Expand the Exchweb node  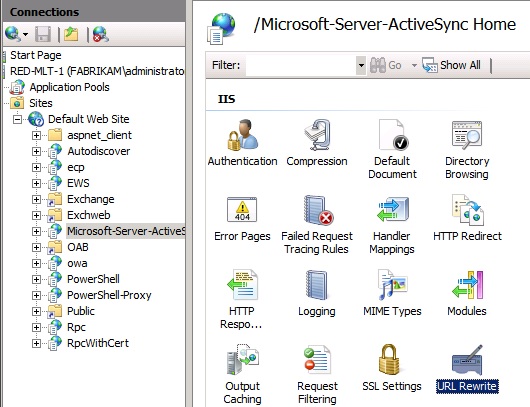36,215
